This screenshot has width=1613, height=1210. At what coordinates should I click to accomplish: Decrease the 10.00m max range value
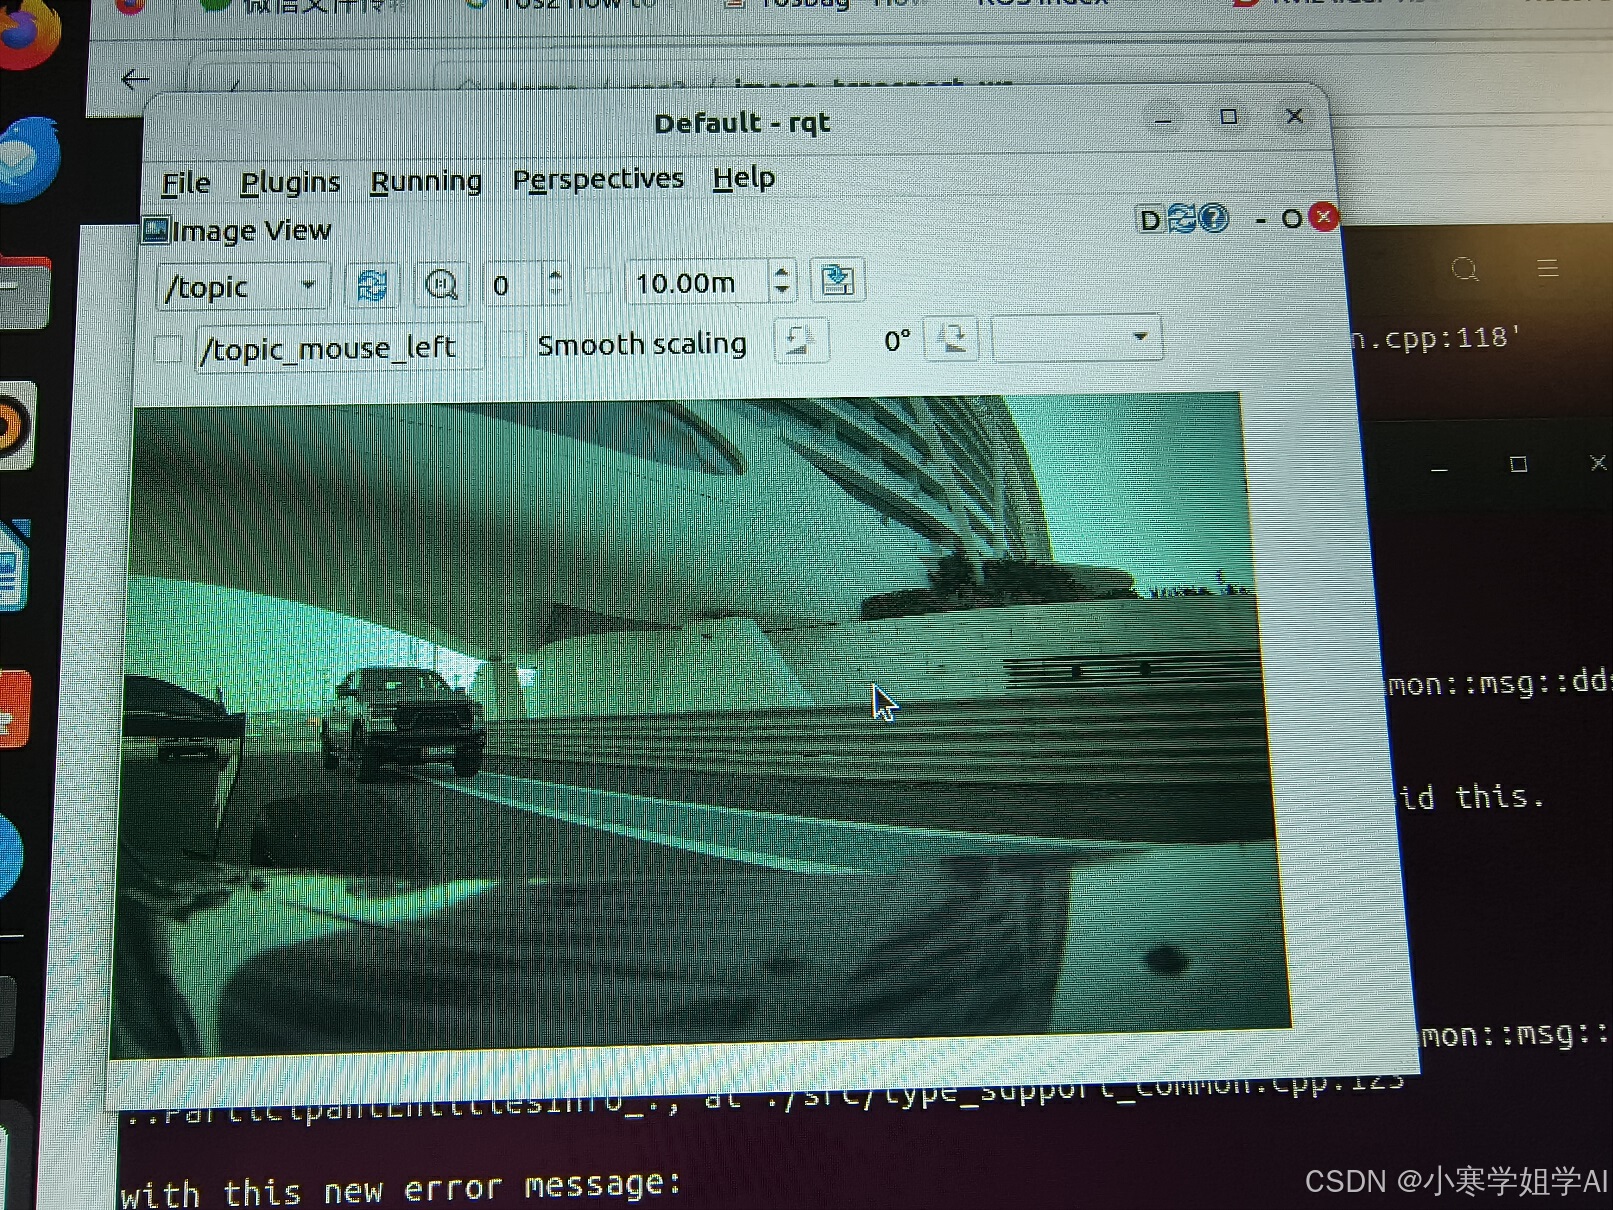point(782,292)
